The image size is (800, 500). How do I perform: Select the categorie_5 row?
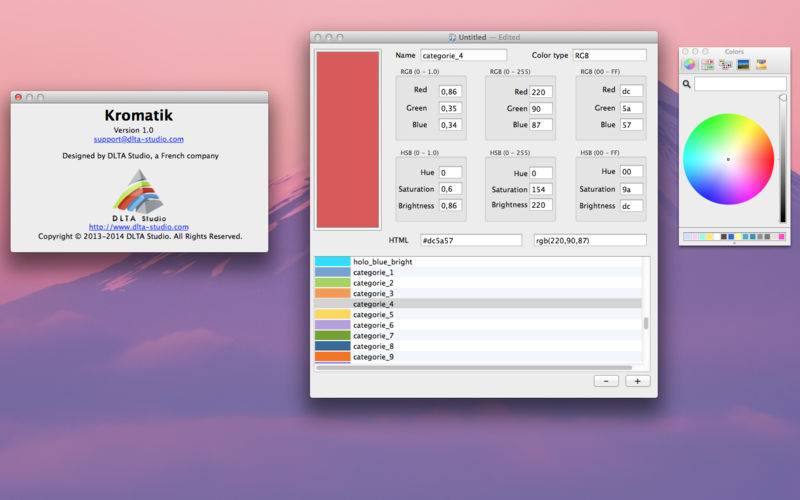[478, 314]
